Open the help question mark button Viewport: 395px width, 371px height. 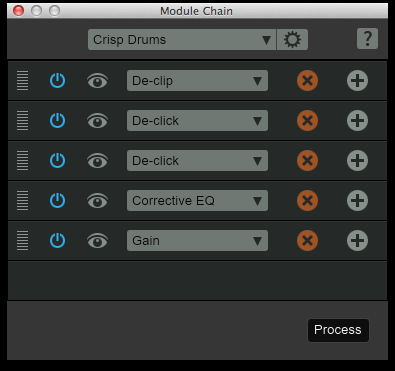pos(367,39)
